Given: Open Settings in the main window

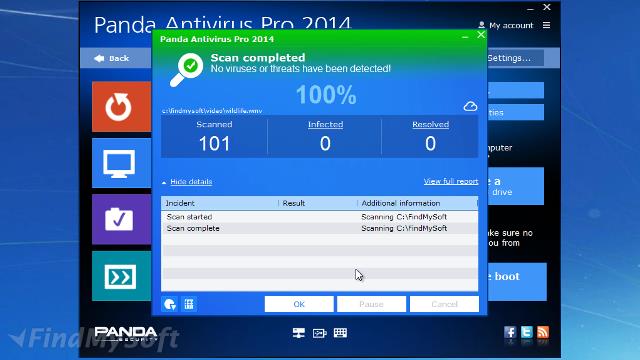Looking at the screenshot, I should pos(515,58).
